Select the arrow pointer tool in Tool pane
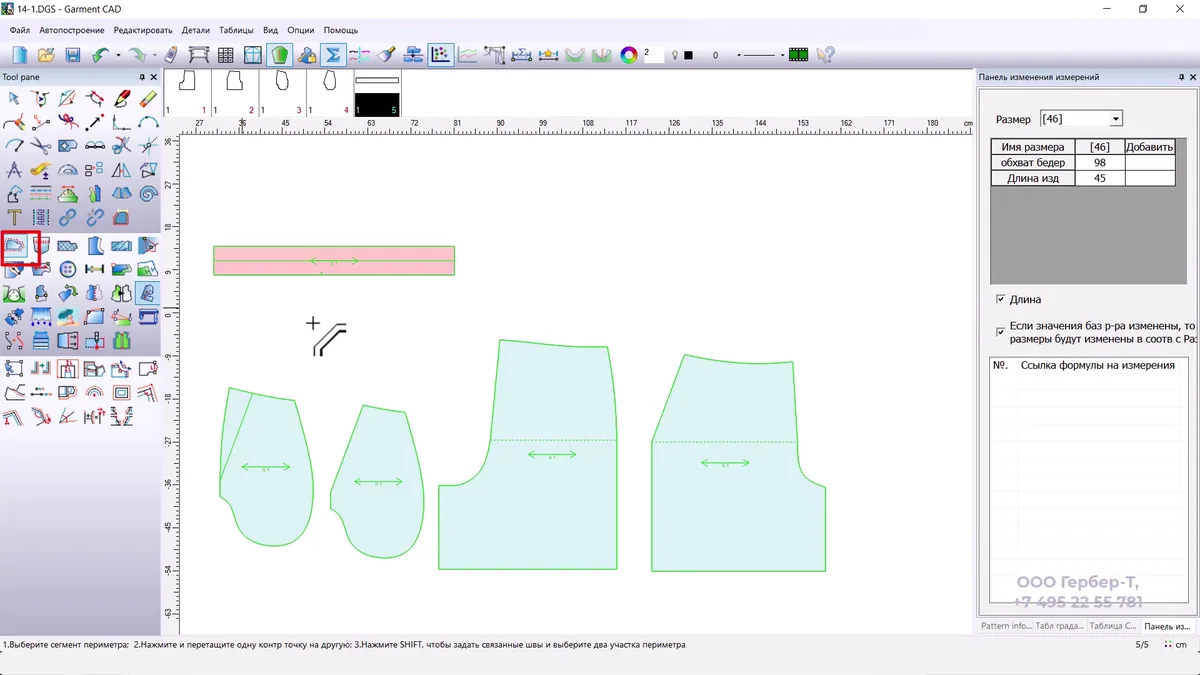The height and width of the screenshot is (675, 1200). [14, 98]
